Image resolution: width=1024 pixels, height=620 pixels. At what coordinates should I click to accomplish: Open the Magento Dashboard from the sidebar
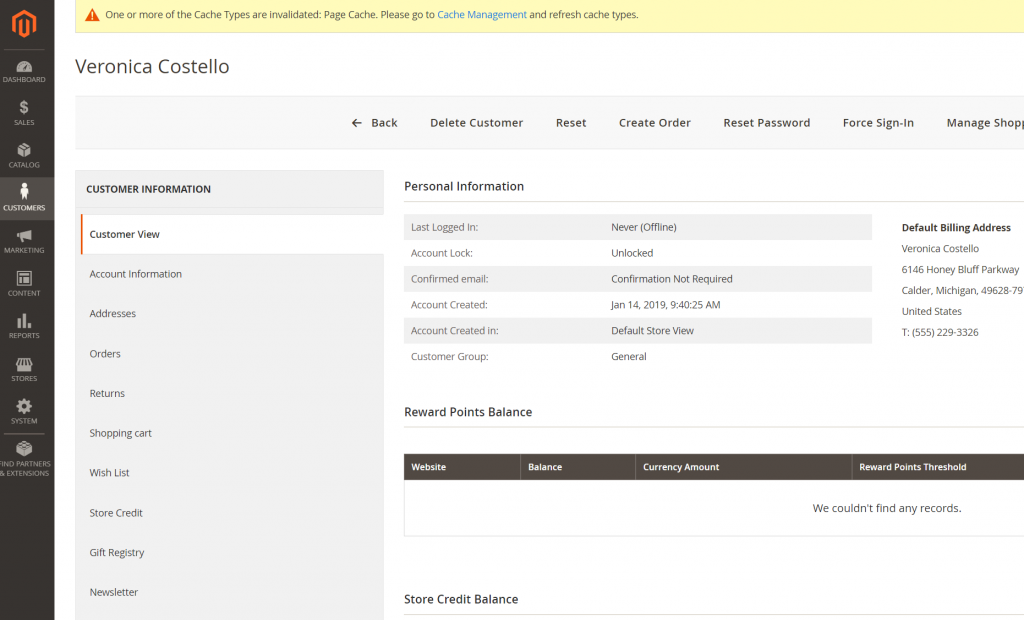click(24, 71)
